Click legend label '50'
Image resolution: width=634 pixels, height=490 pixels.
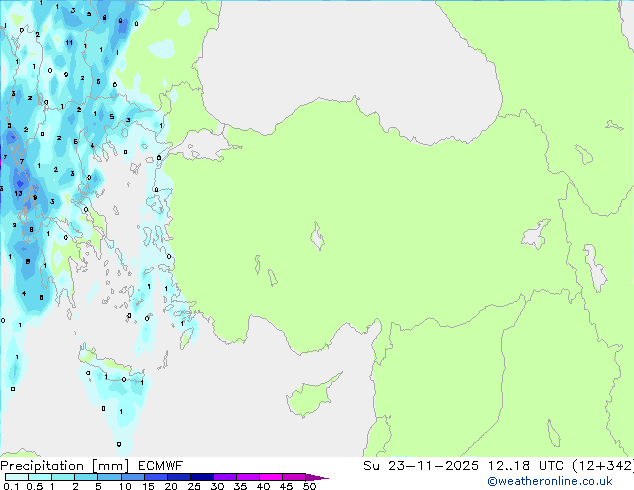(309, 486)
